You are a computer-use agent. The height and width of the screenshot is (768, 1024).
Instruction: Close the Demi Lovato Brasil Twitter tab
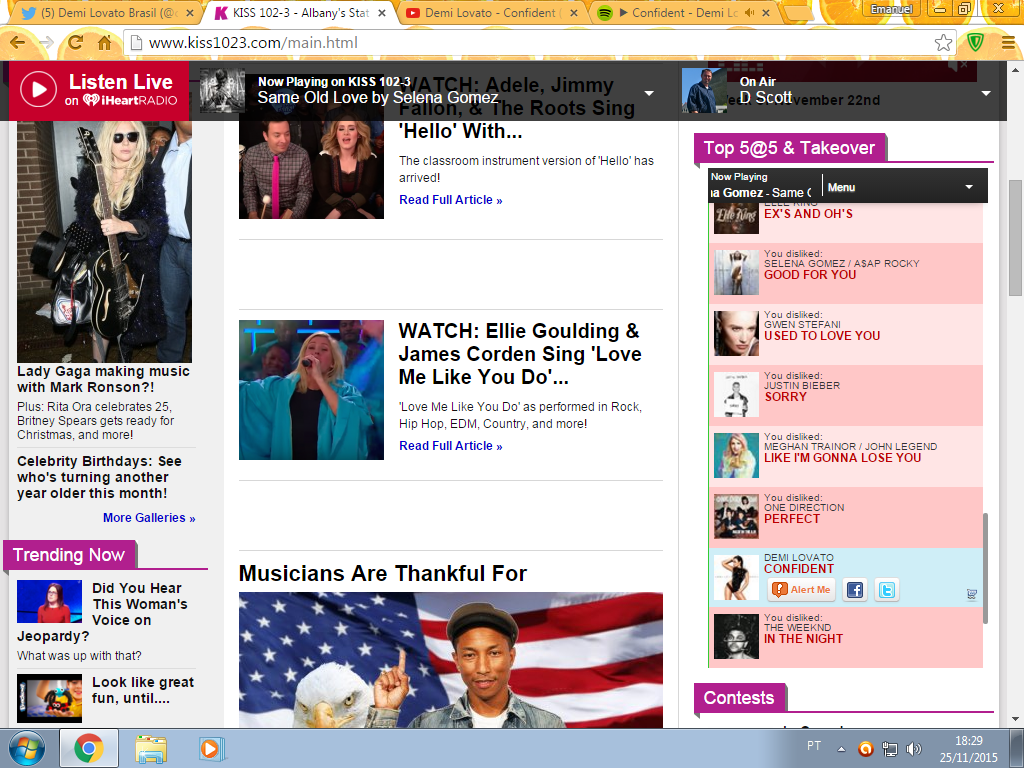[x=189, y=13]
